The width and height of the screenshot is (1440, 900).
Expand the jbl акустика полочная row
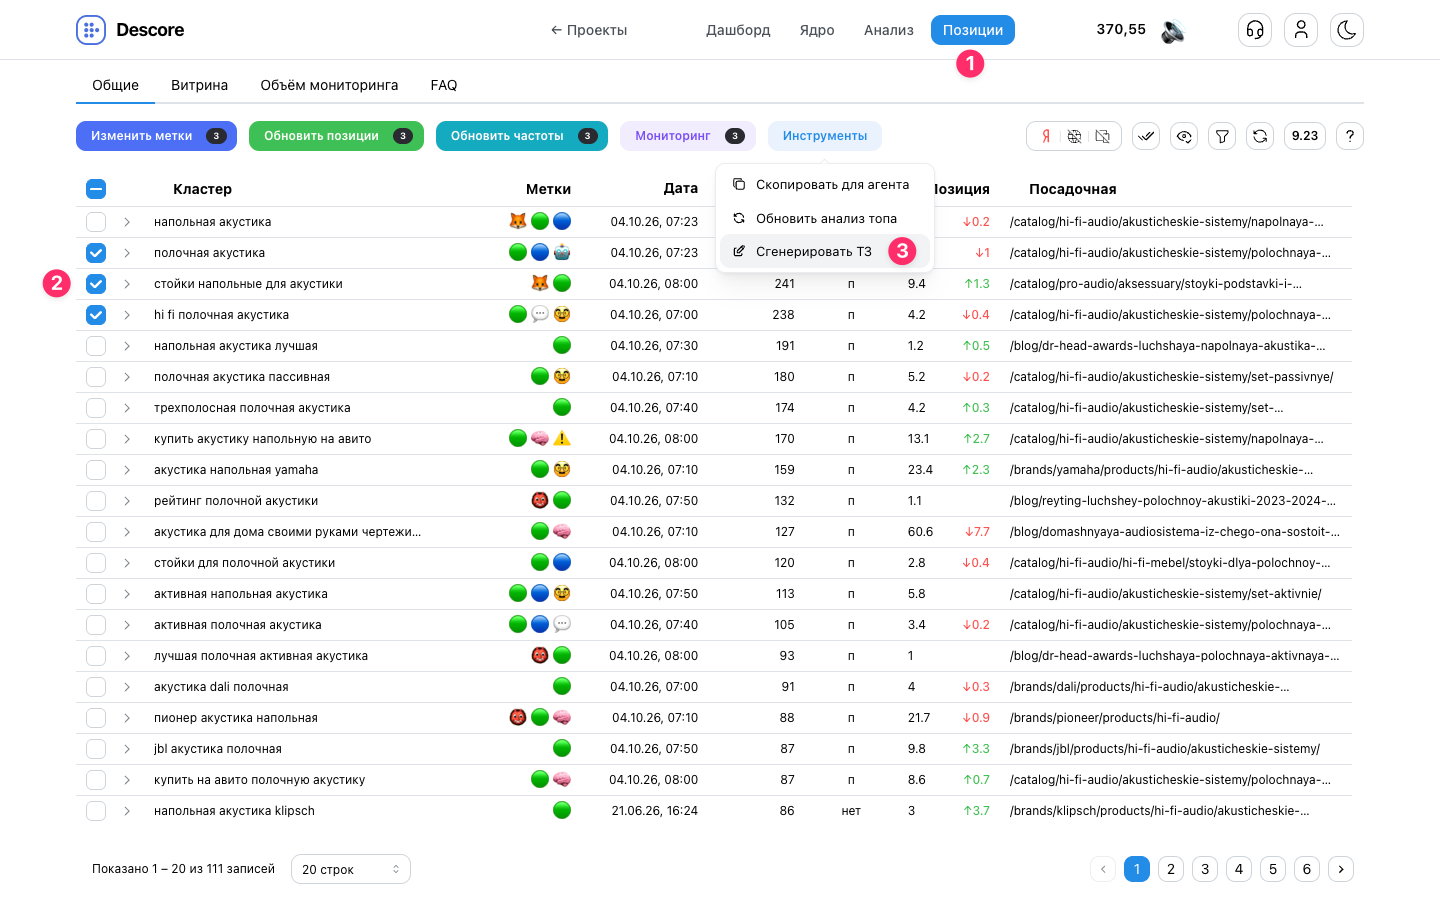click(x=127, y=749)
